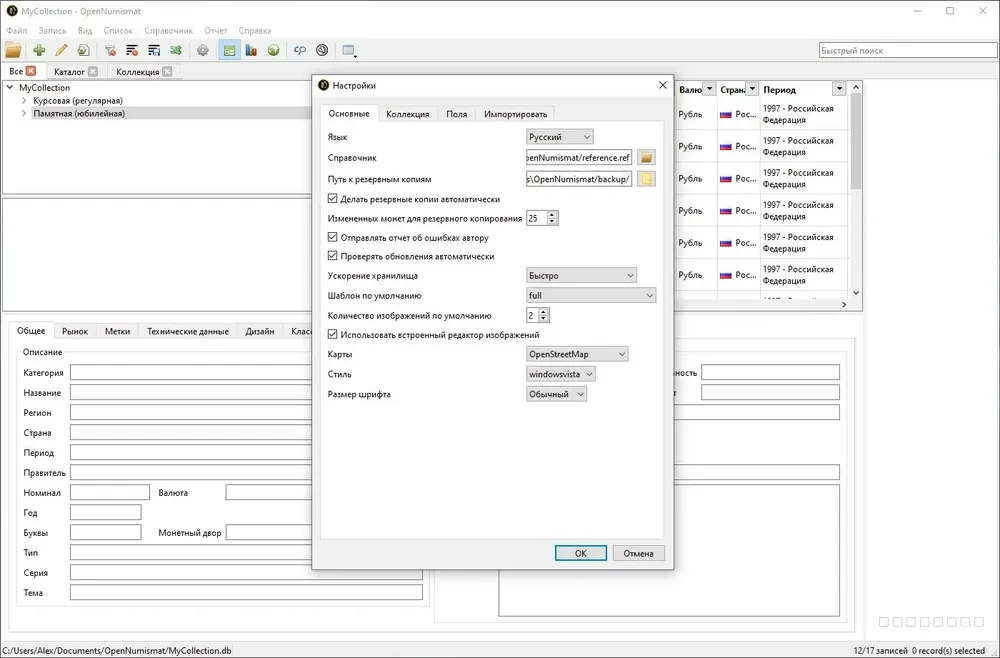Click the Numista round toolbar icon
This screenshot has width=1000, height=658.
point(322,50)
